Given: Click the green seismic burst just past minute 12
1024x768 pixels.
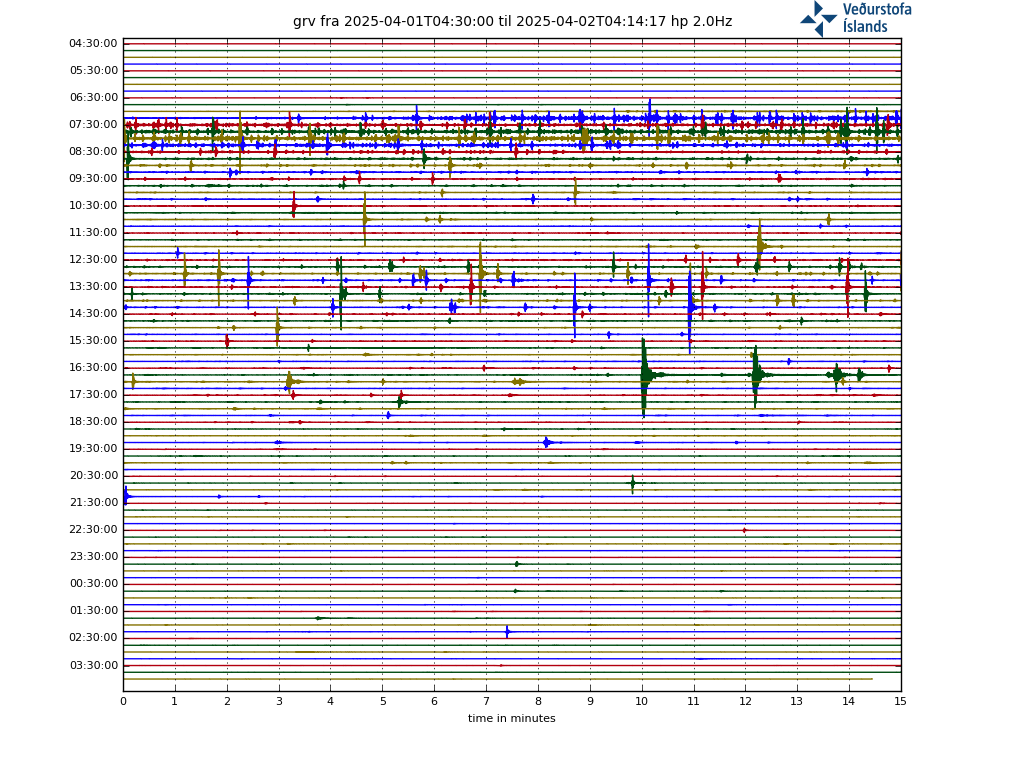Looking at the screenshot, I should [756, 376].
